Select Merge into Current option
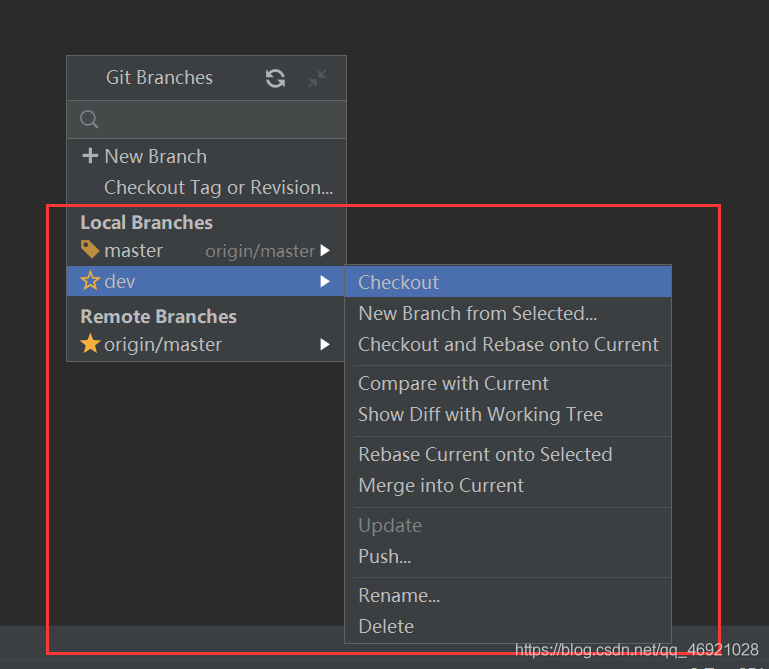The width and height of the screenshot is (769, 669). pos(441,485)
